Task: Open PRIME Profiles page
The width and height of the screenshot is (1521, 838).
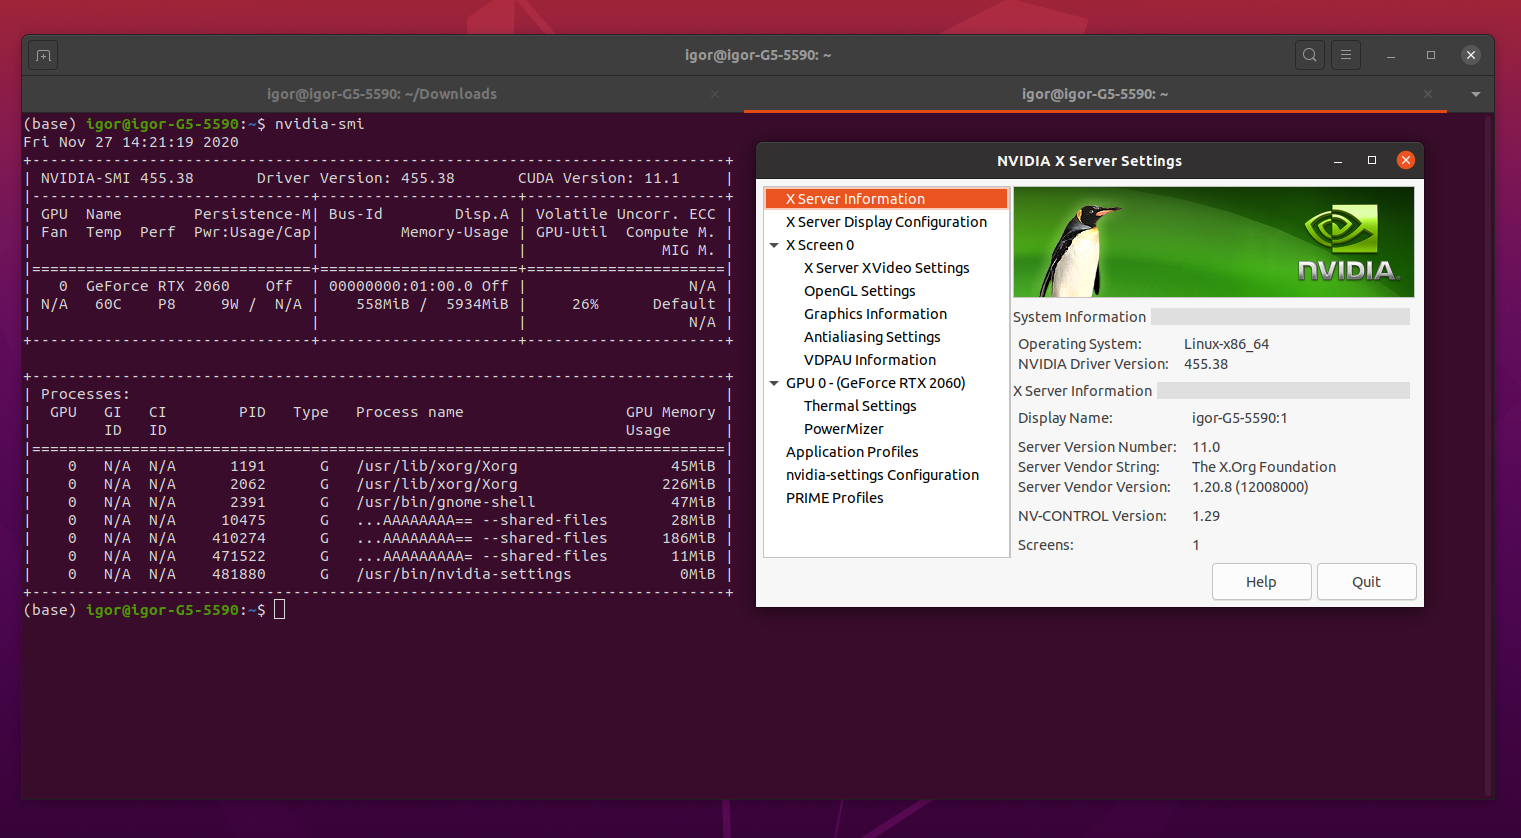Action: [835, 498]
